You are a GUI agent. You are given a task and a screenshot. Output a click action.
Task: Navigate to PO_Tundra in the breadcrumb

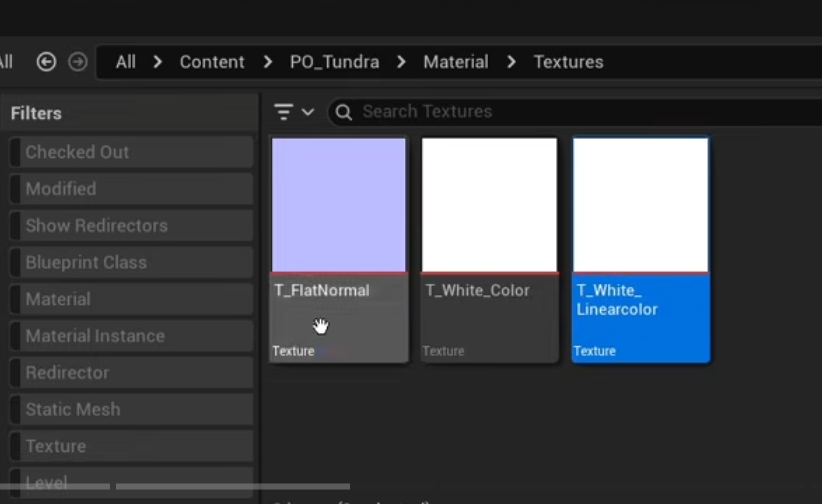click(334, 62)
